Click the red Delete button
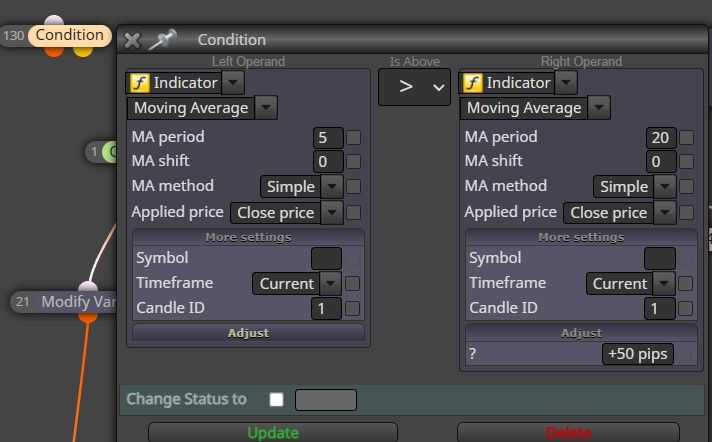712x442 pixels. click(x=569, y=432)
